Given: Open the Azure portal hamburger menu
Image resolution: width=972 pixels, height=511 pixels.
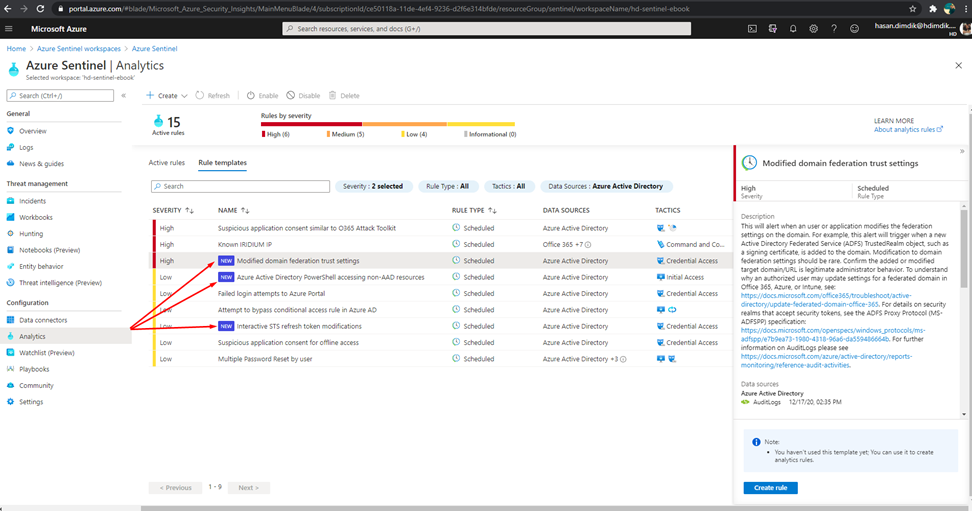Looking at the screenshot, I should pyautogui.click(x=9, y=29).
